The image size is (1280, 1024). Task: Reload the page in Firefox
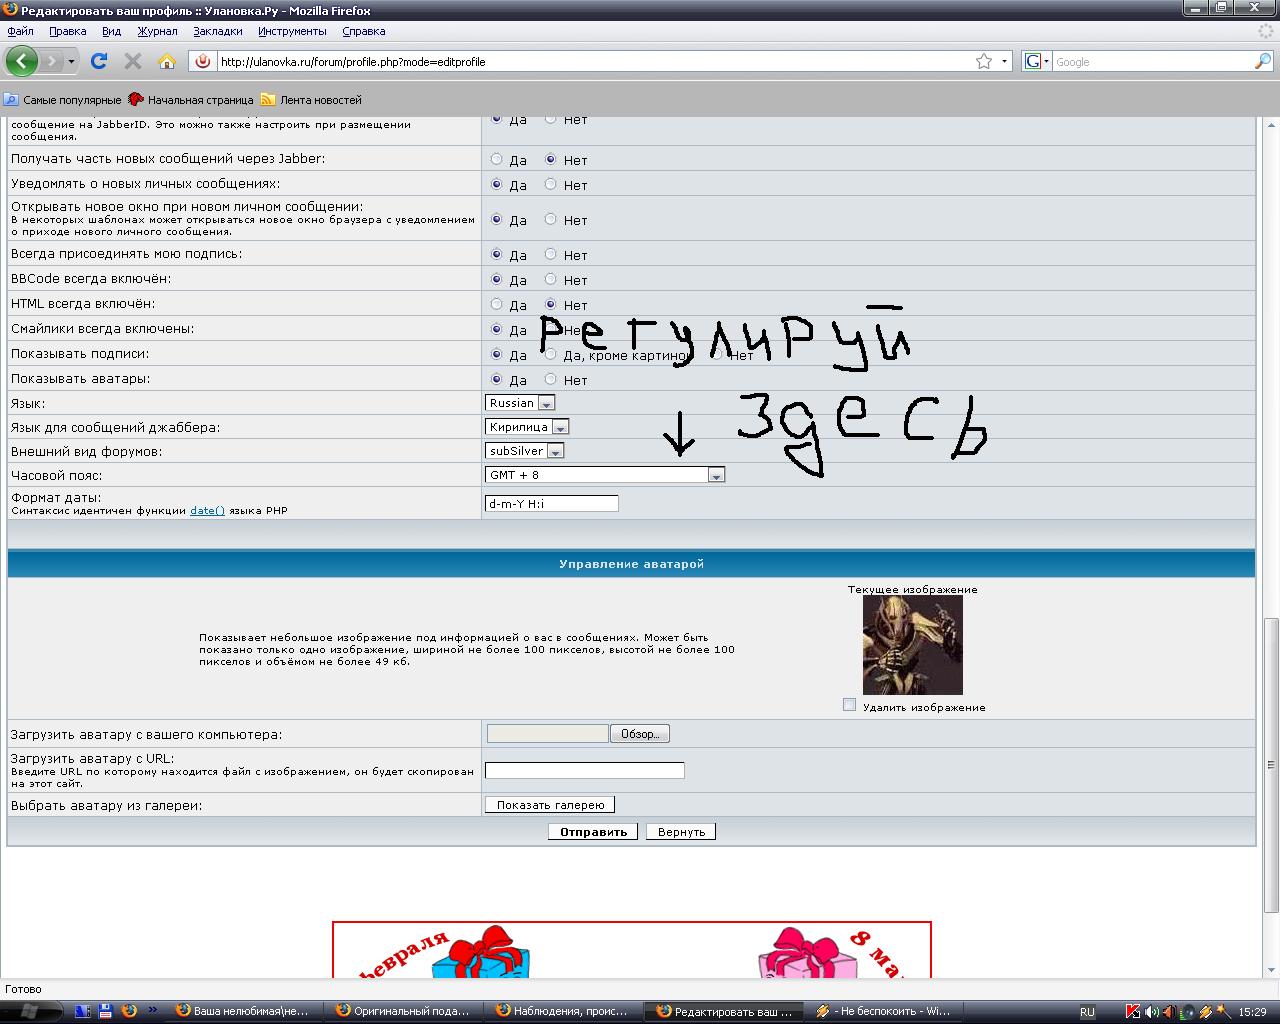click(97, 61)
